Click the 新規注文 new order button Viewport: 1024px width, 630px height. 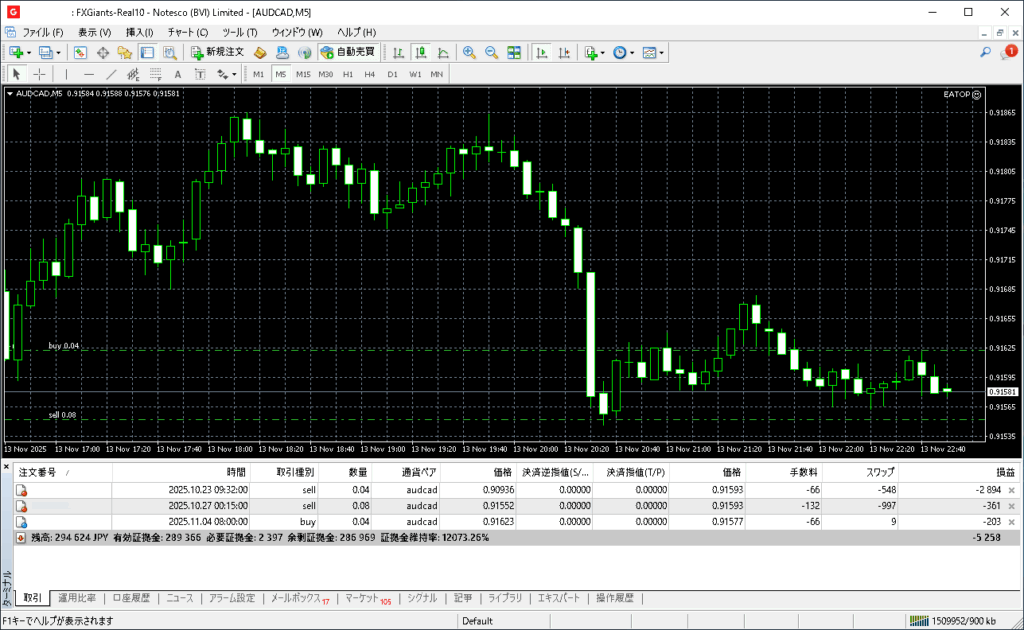(217, 52)
